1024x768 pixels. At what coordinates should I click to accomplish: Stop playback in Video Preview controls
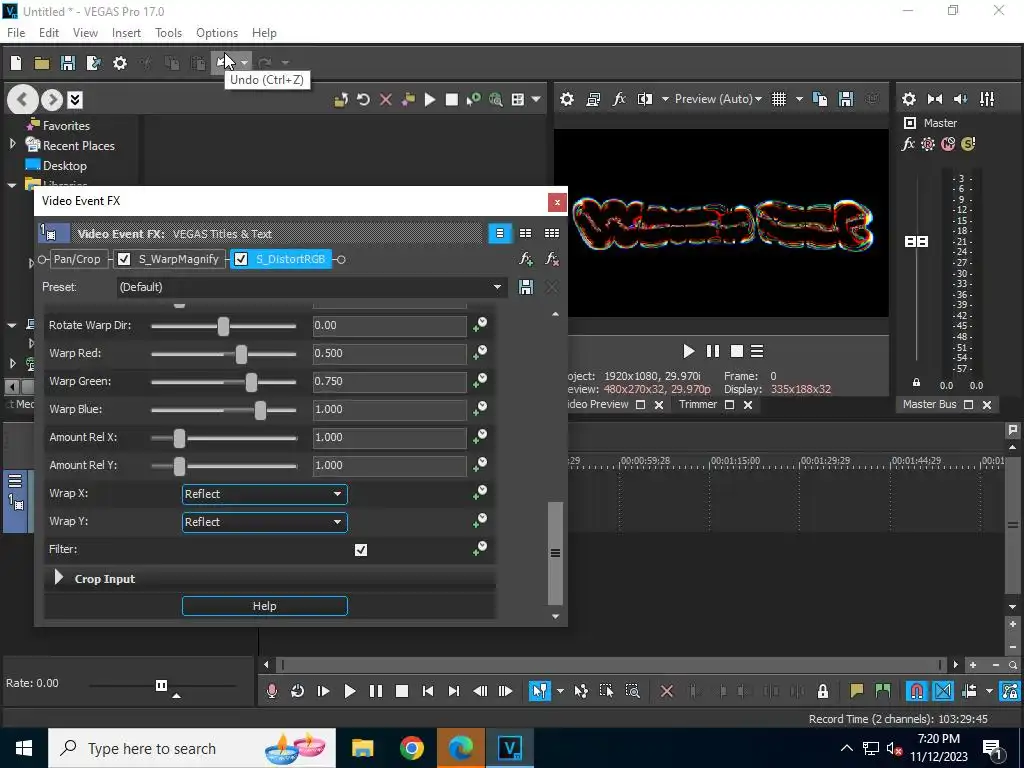click(x=737, y=351)
